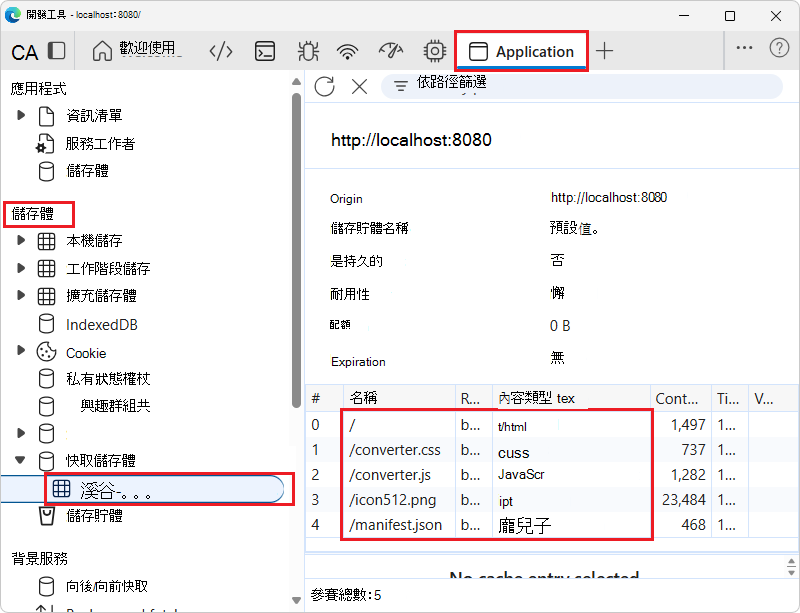Image resolution: width=800 pixels, height=613 pixels.
Task: Open the Debugger panel bug icon
Action: [308, 50]
